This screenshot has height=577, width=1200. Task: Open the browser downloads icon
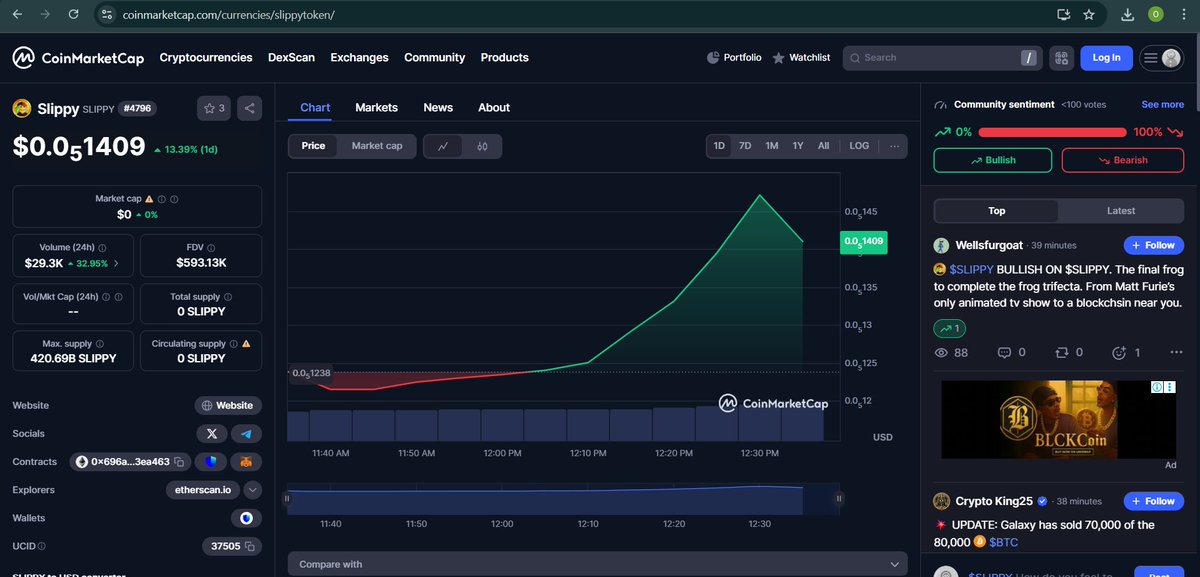click(x=1128, y=15)
